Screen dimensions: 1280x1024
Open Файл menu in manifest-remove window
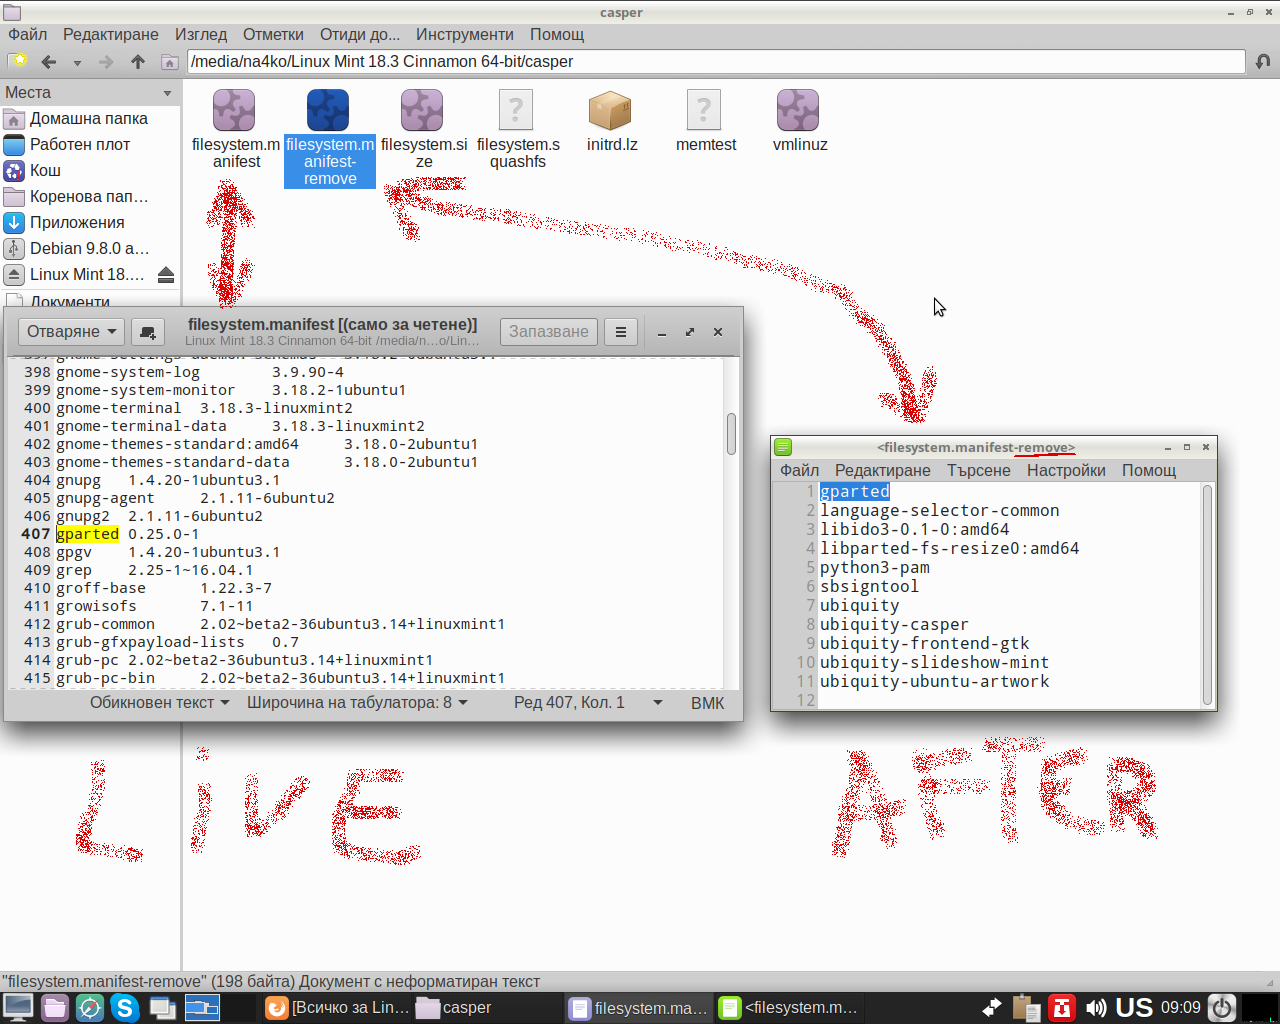(800, 470)
